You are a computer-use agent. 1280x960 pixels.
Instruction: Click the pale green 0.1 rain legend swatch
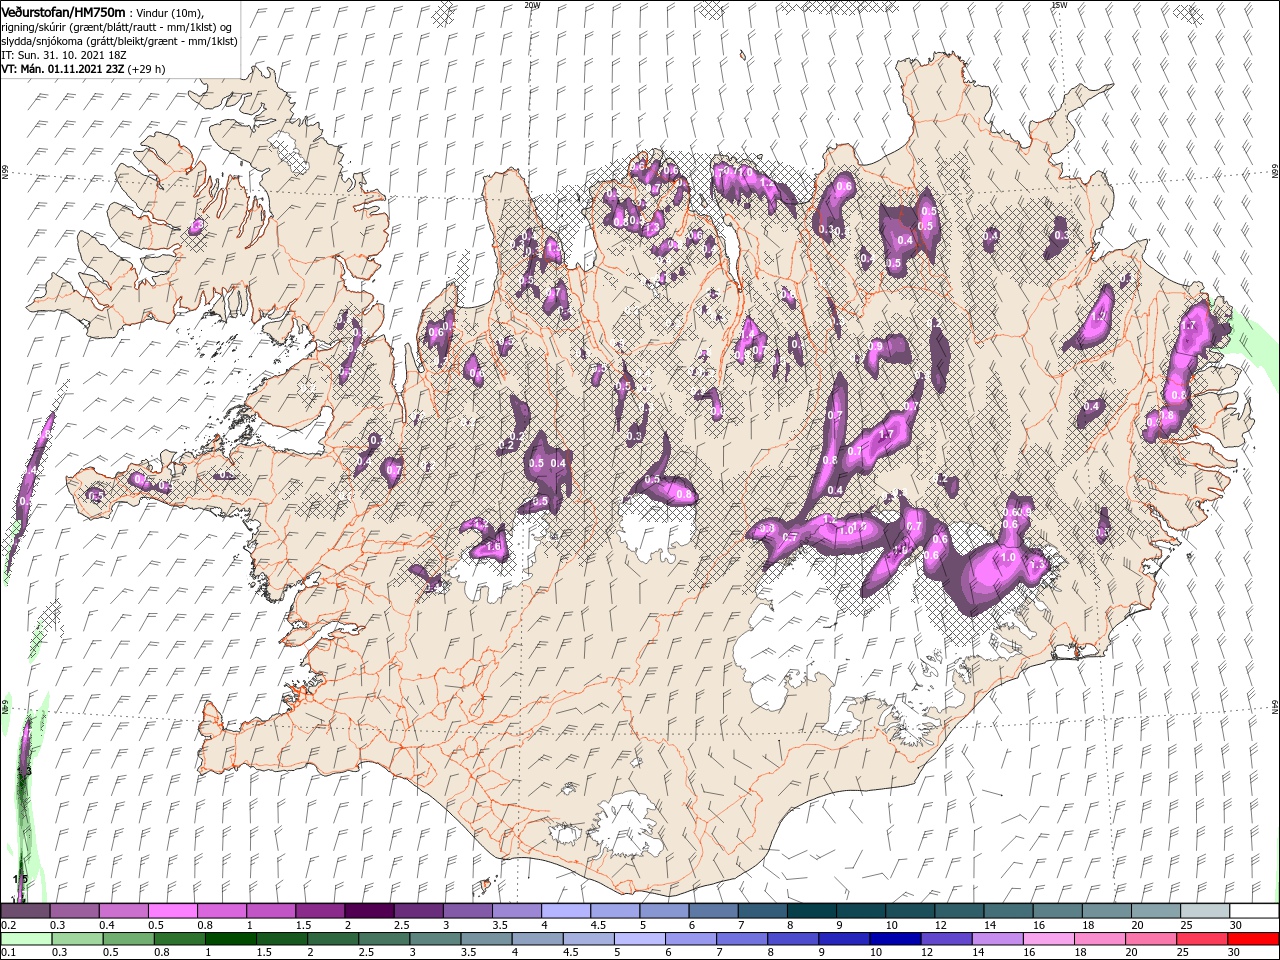[x=26, y=939]
